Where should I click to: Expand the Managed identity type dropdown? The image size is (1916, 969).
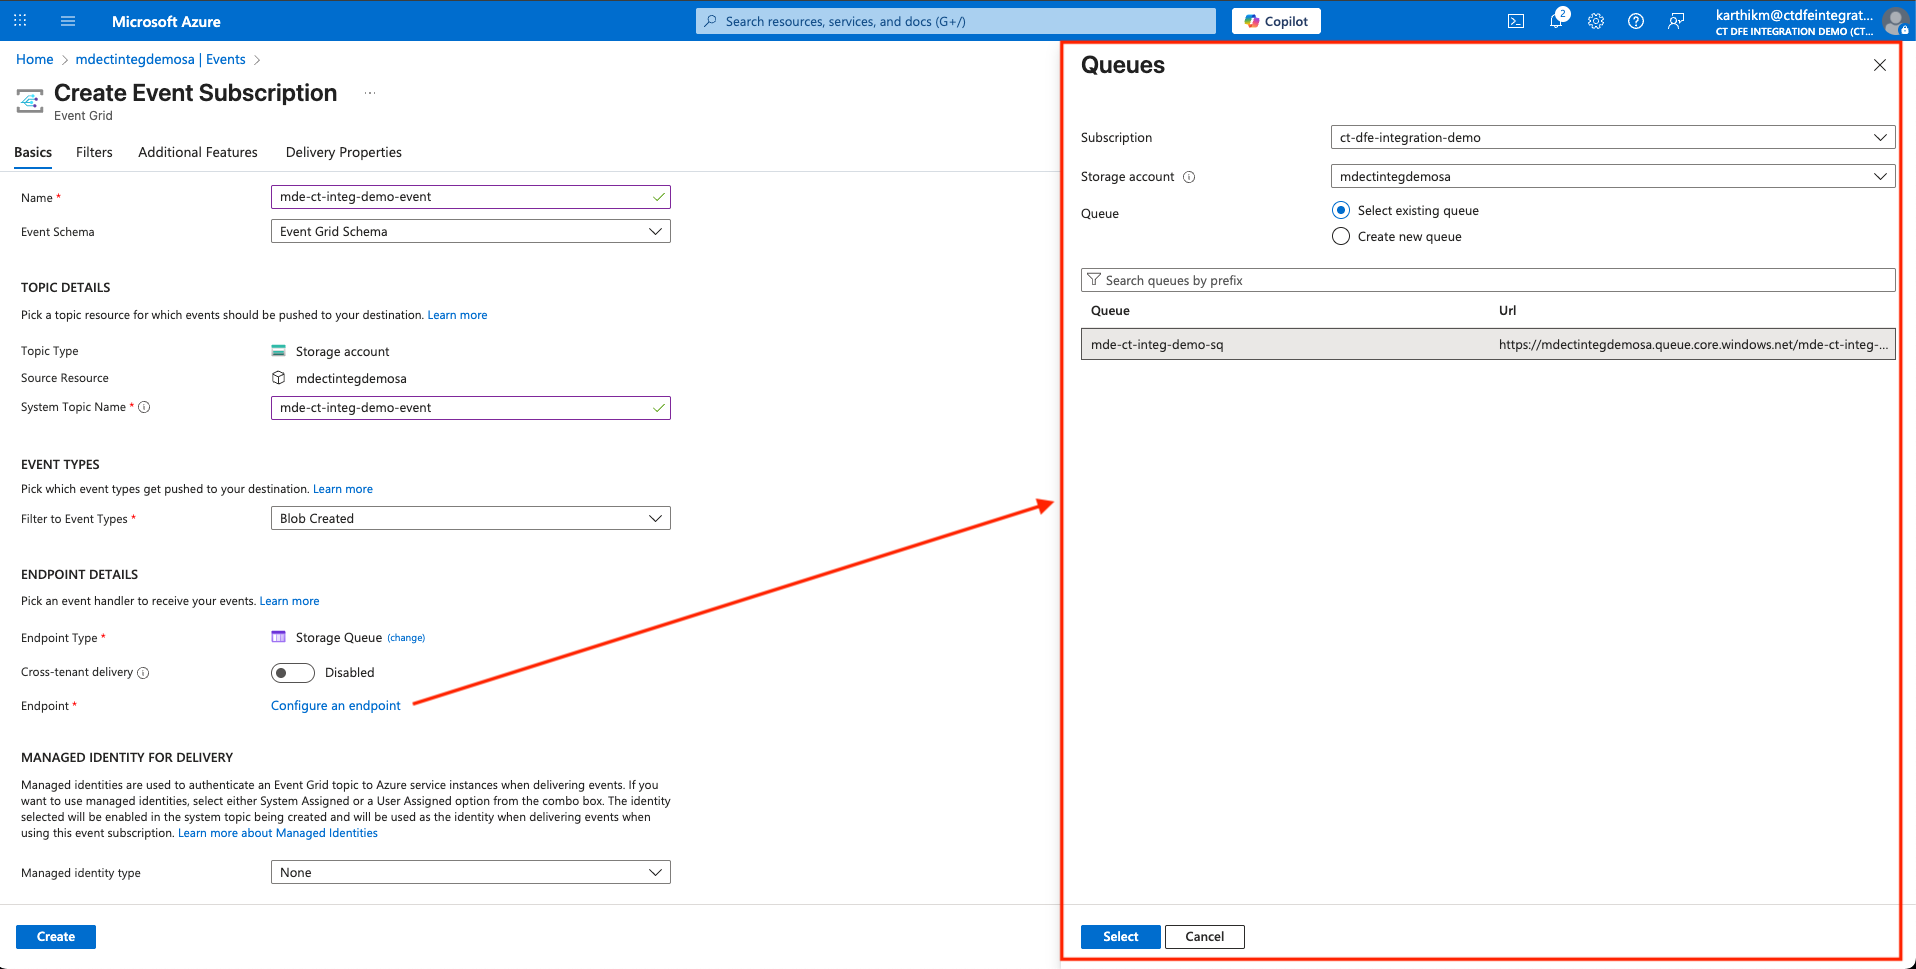[470, 873]
